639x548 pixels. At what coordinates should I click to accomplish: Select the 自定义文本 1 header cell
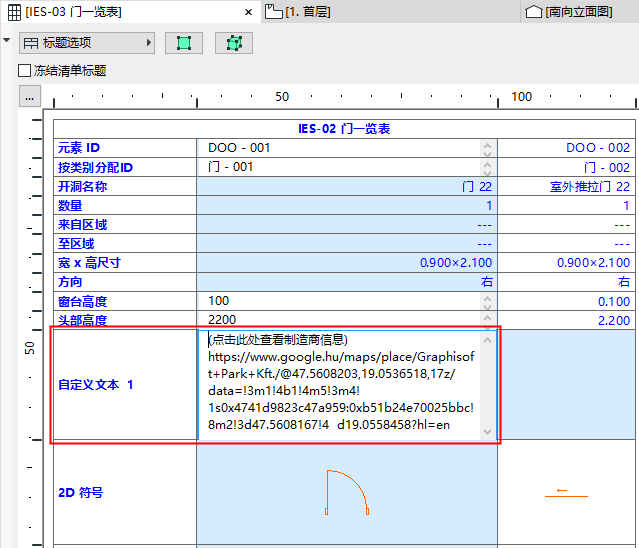point(125,385)
